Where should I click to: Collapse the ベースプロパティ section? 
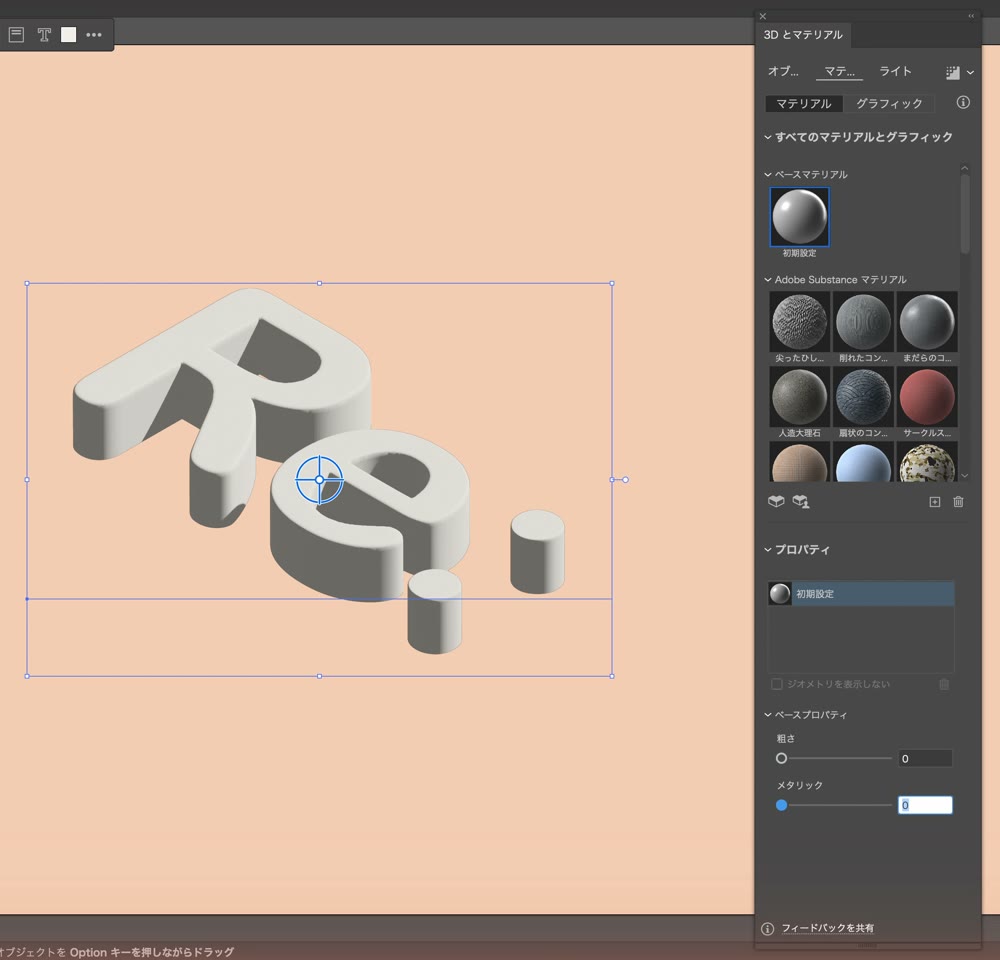pyautogui.click(x=768, y=714)
